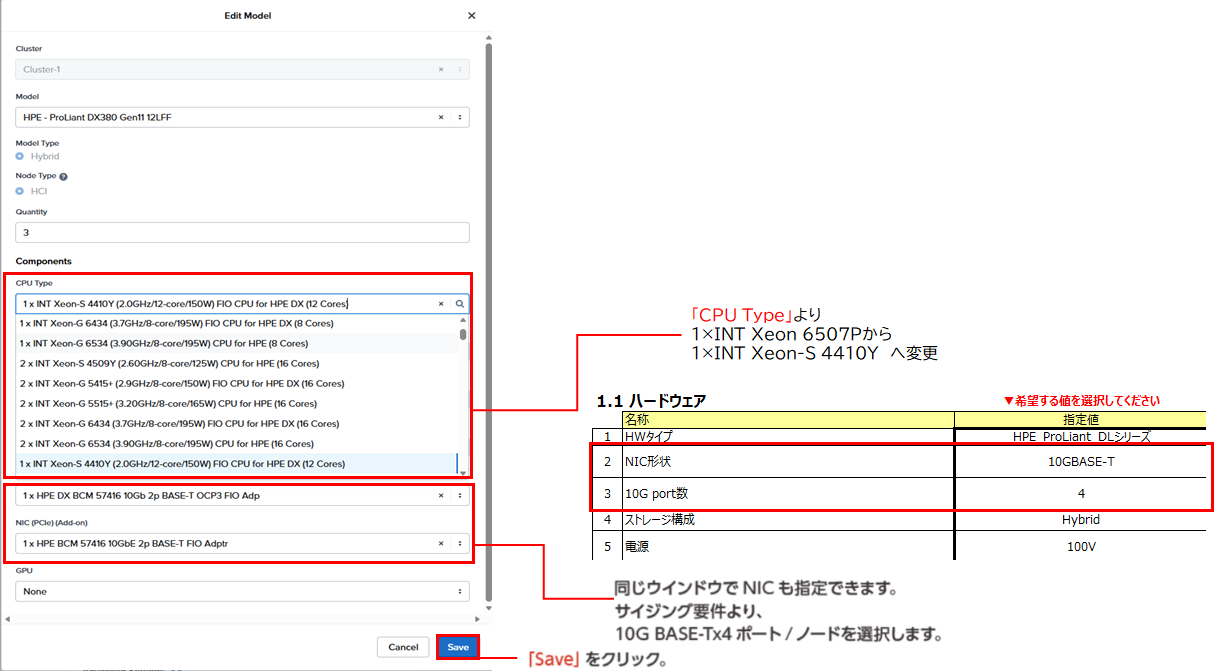
Task: Clear the Model field selection
Action: pos(441,117)
